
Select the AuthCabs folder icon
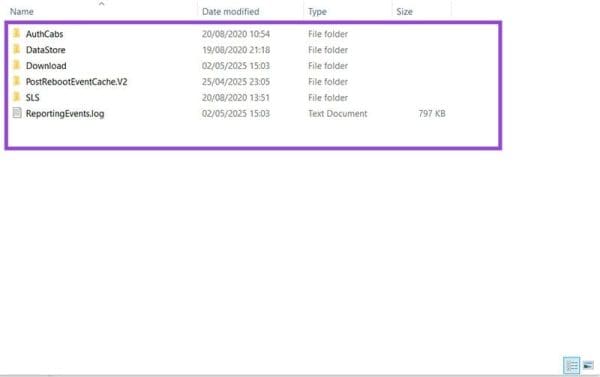pos(16,33)
